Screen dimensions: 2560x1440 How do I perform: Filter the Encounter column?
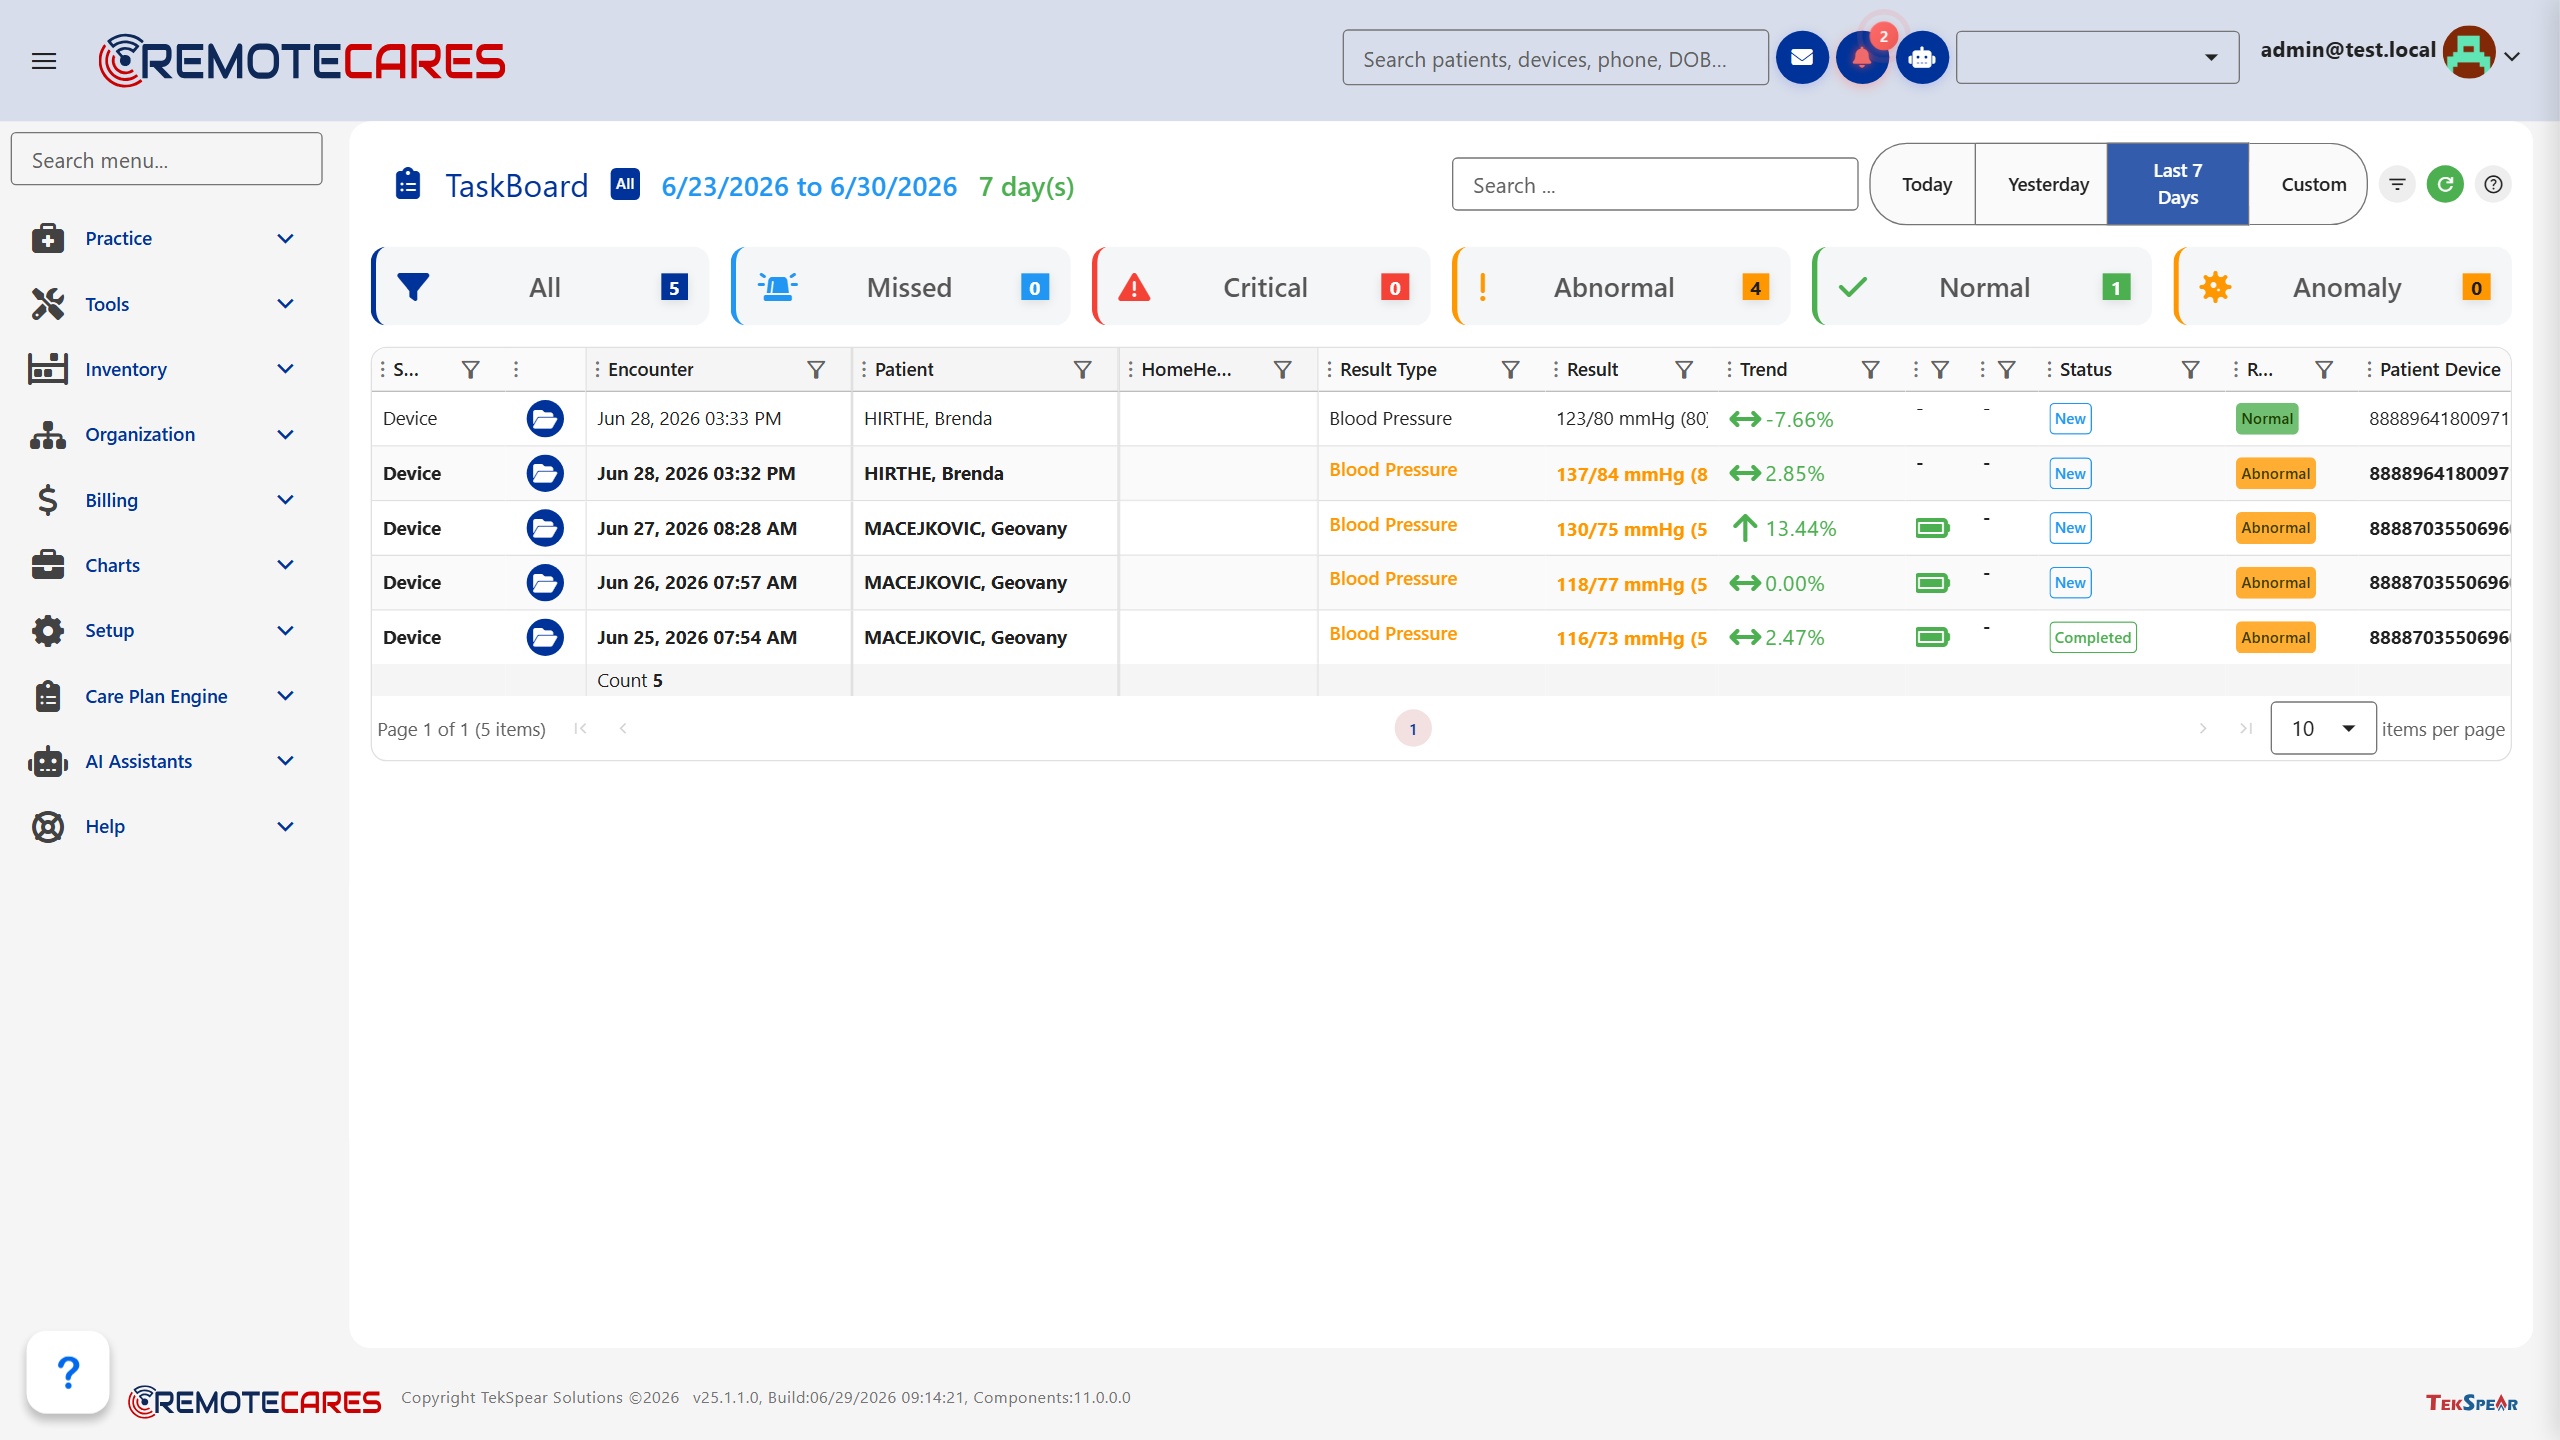(x=816, y=370)
